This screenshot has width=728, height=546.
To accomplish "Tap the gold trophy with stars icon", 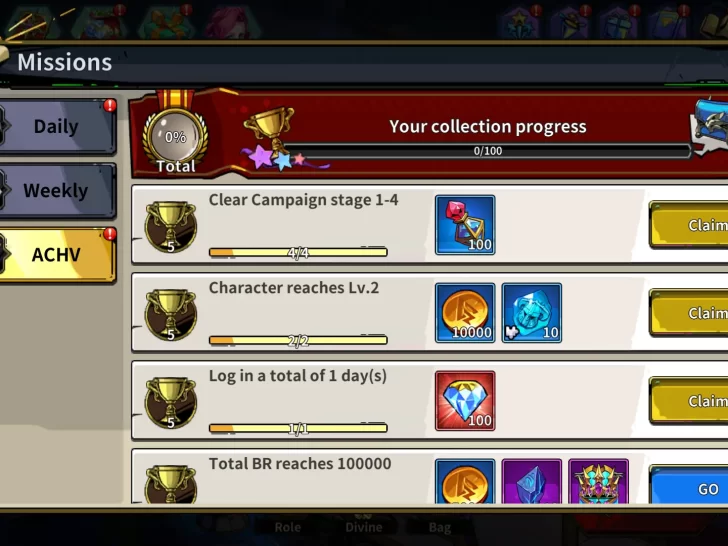I will [x=273, y=137].
